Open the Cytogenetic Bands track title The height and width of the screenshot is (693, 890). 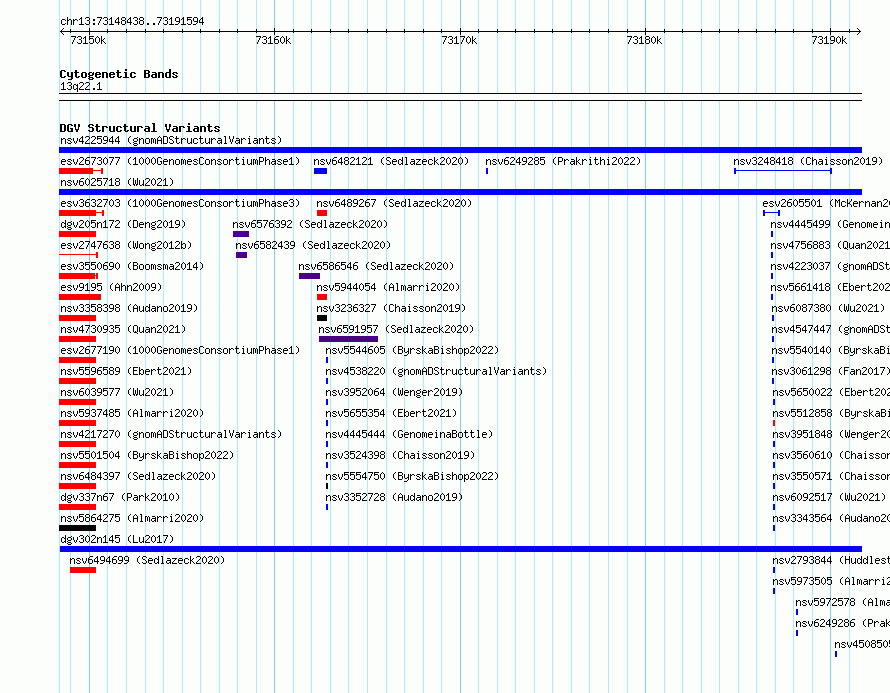119,74
